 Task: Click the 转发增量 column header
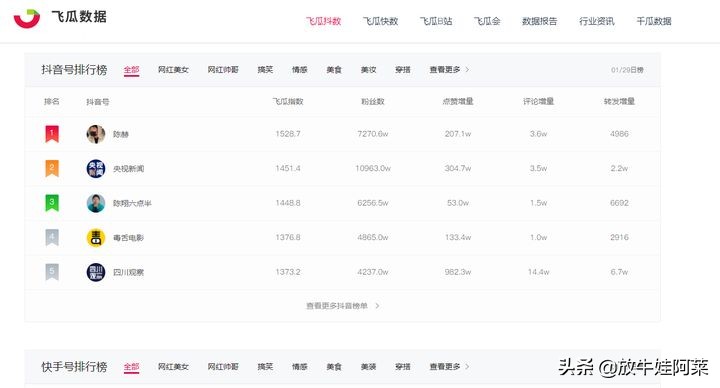click(619, 101)
